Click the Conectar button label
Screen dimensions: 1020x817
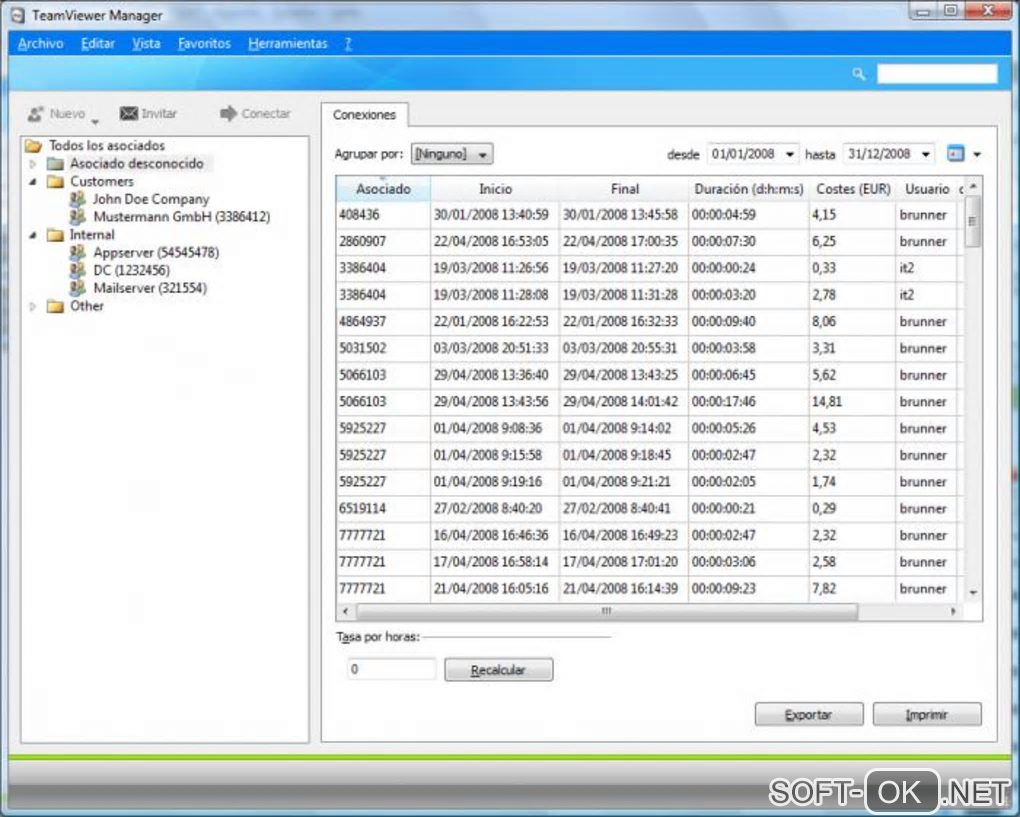pos(266,114)
